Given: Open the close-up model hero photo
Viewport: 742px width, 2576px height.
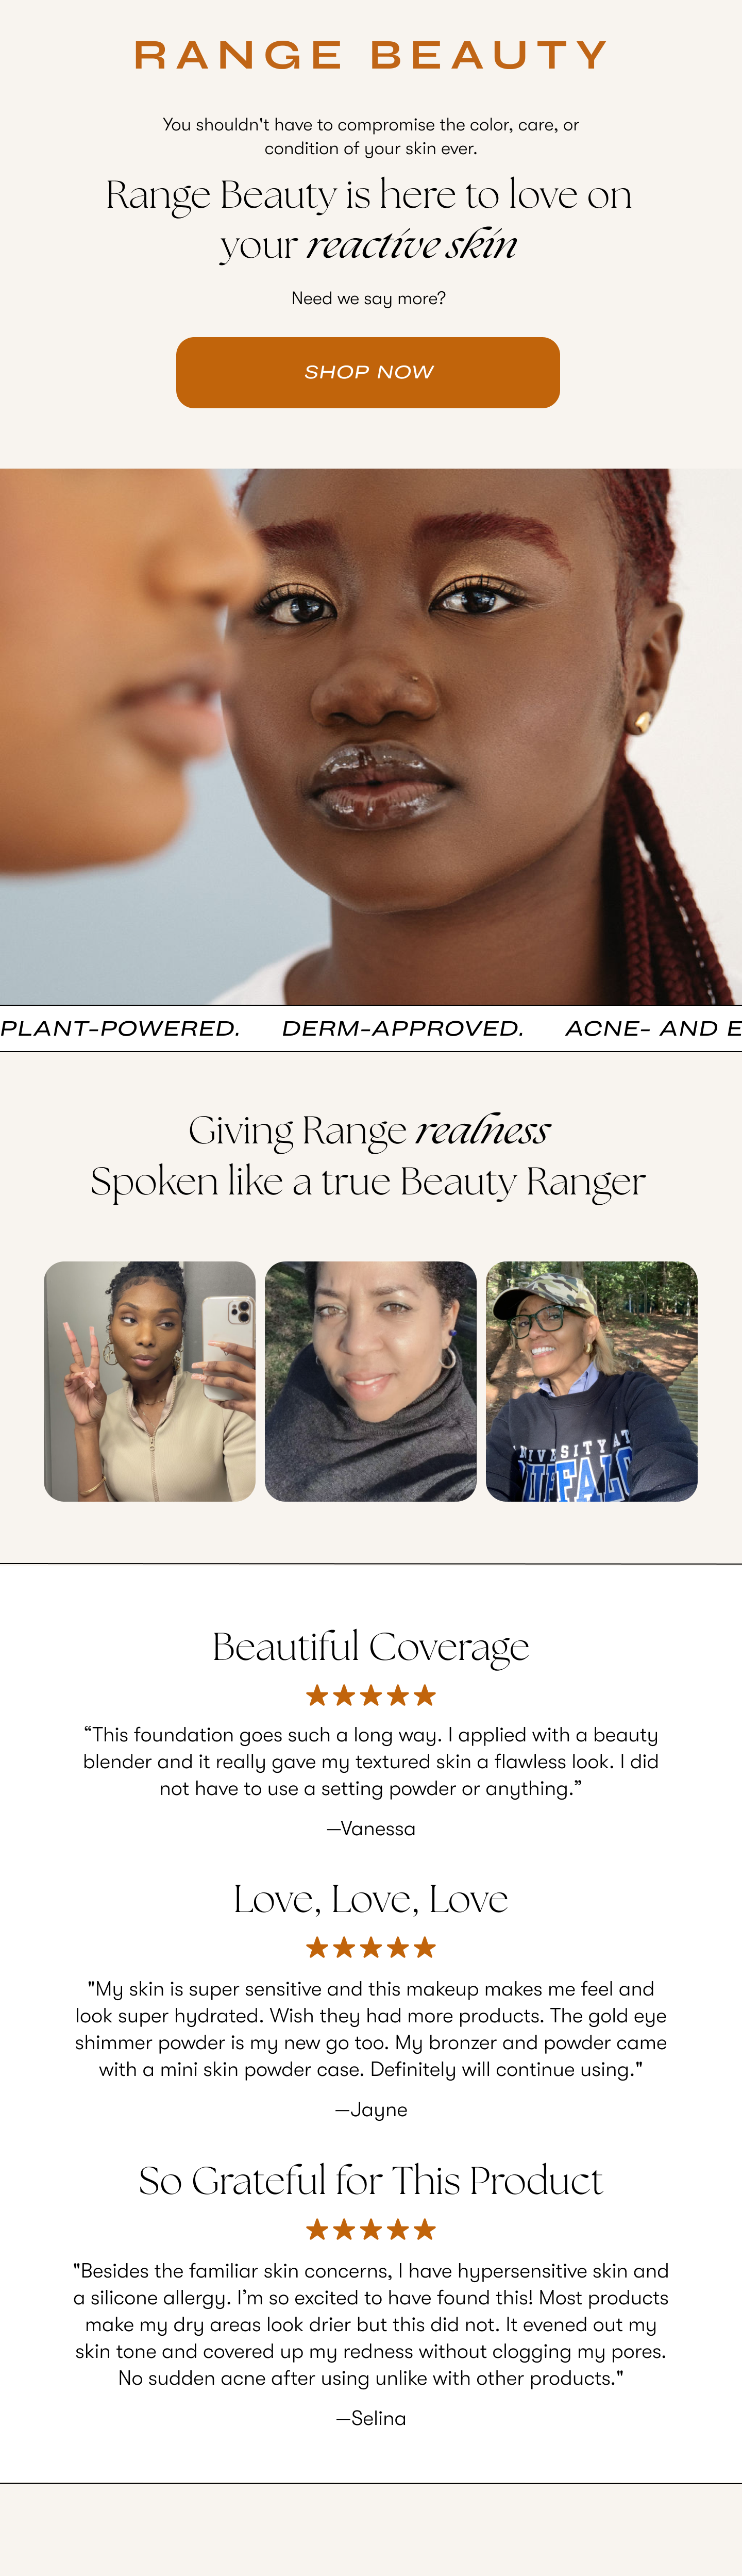Looking at the screenshot, I should coord(371,736).
